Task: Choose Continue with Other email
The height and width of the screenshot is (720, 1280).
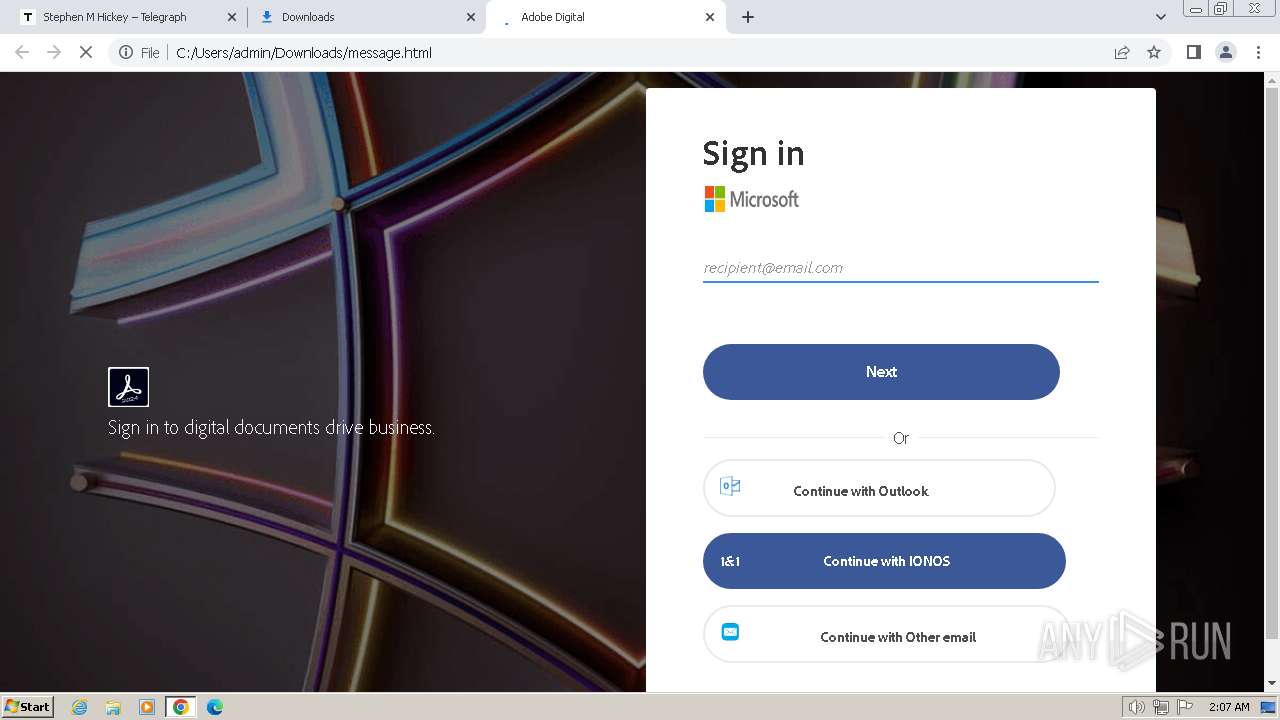Action: click(x=887, y=634)
